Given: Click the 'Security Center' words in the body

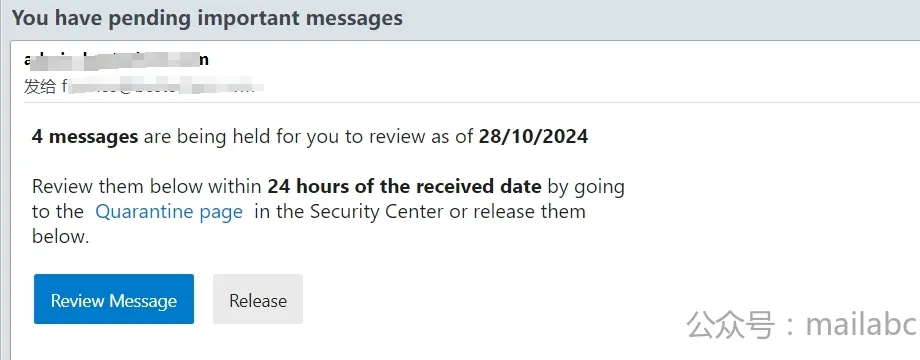Looking at the screenshot, I should (x=377, y=212).
